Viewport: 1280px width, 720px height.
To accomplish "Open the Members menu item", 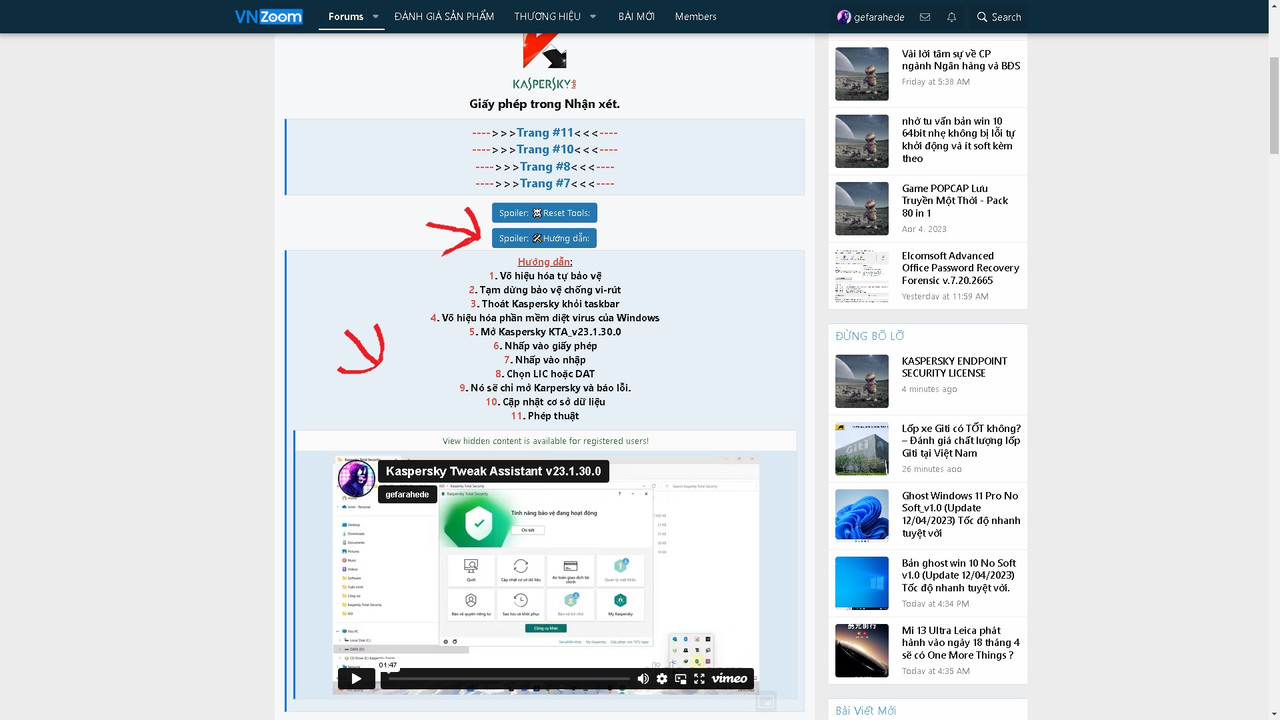I will [695, 17].
